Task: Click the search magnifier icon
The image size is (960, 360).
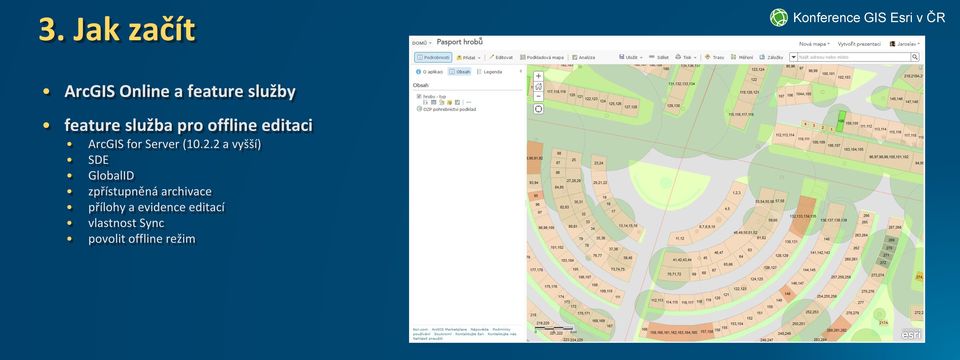Action: pos(915,57)
